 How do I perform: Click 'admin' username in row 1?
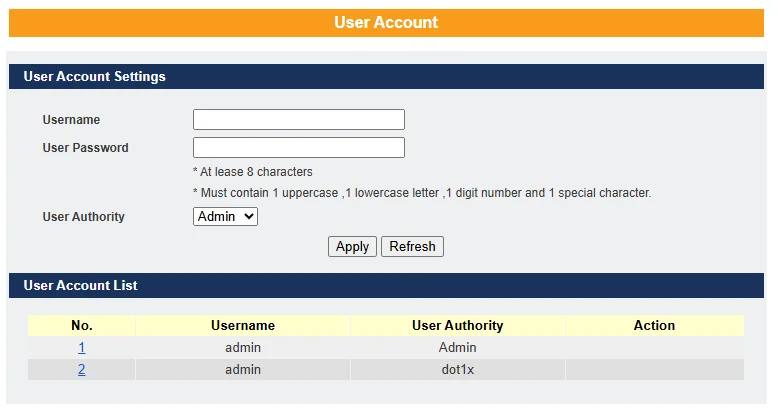pos(243,348)
